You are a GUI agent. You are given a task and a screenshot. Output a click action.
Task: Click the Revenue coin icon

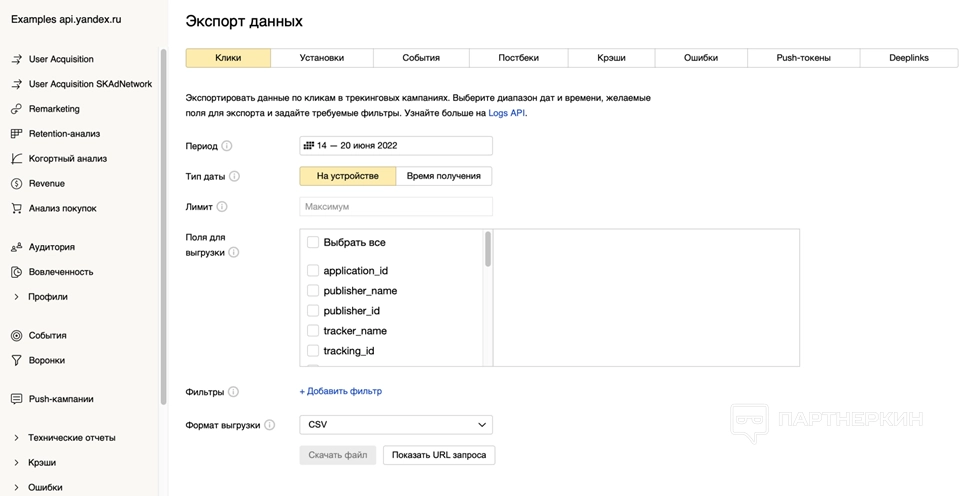[x=16, y=184]
